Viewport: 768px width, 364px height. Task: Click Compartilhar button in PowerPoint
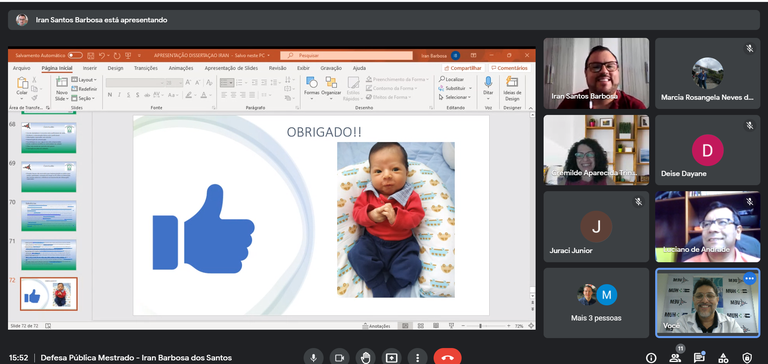click(463, 68)
